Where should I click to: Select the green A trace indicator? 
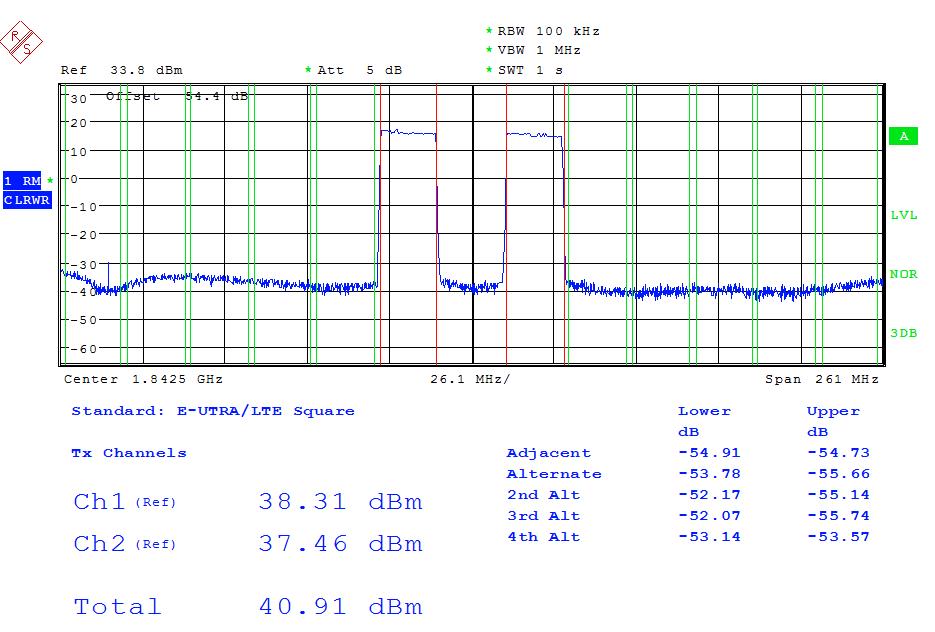click(902, 137)
